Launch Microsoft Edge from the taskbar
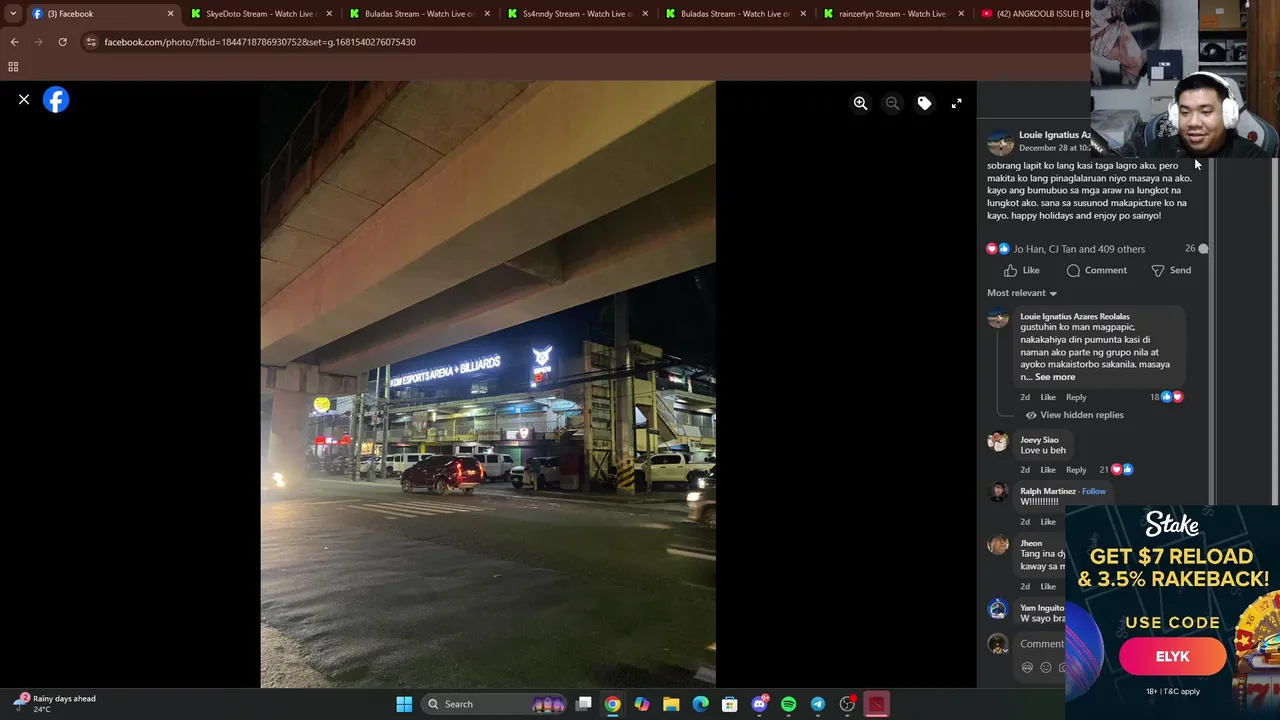This screenshot has width=1280, height=720. click(x=700, y=704)
